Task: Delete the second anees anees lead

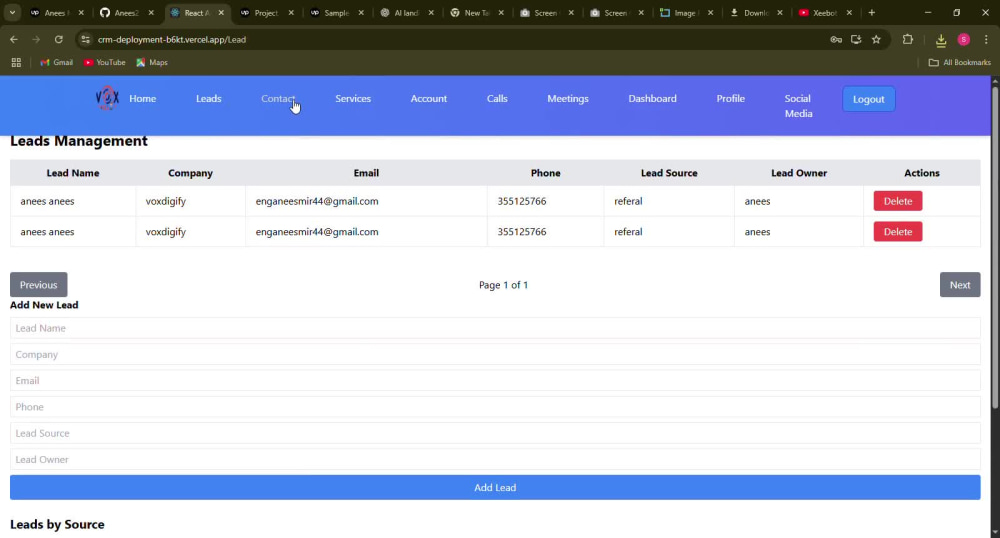Action: point(897,231)
